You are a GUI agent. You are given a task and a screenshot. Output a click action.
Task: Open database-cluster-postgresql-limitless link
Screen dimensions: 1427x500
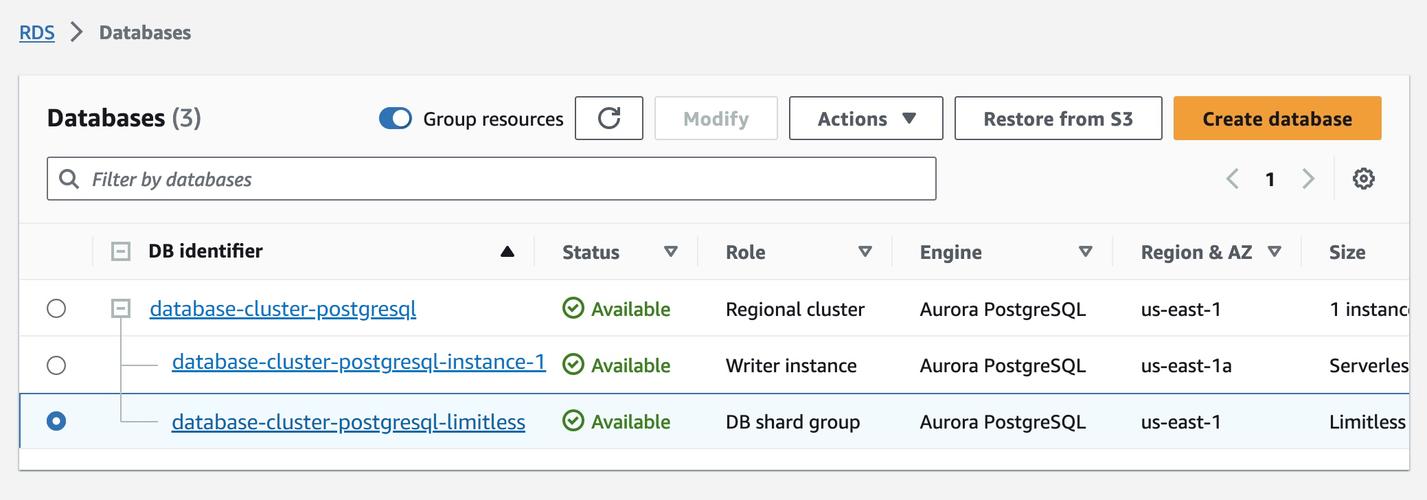pyautogui.click(x=348, y=422)
